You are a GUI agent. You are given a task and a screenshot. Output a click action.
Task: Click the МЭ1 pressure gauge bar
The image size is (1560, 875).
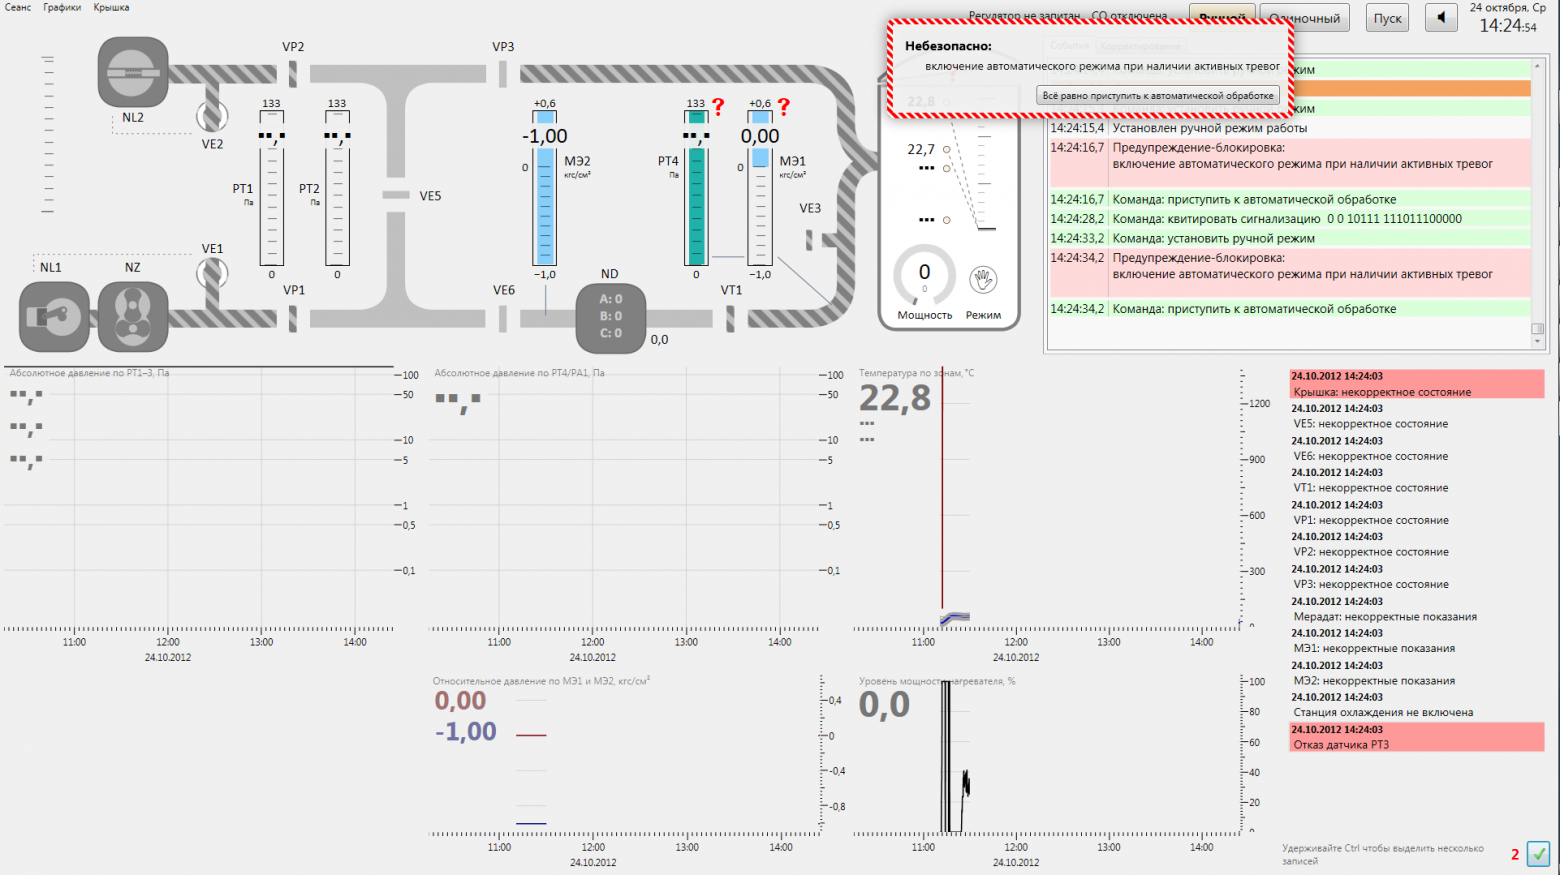click(761, 188)
